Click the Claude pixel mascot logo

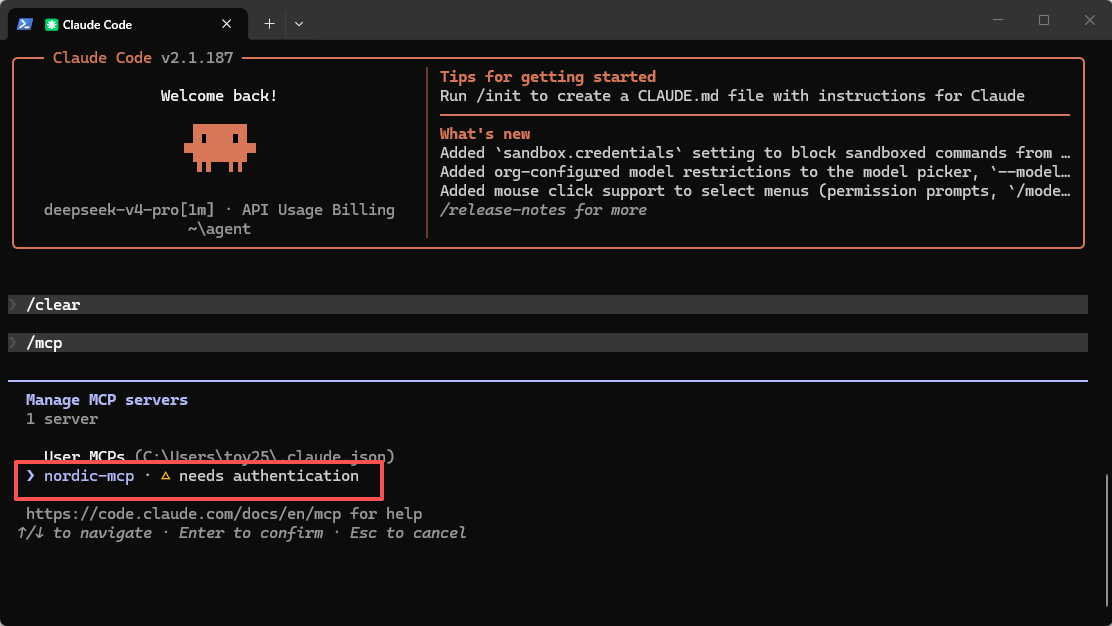220,147
